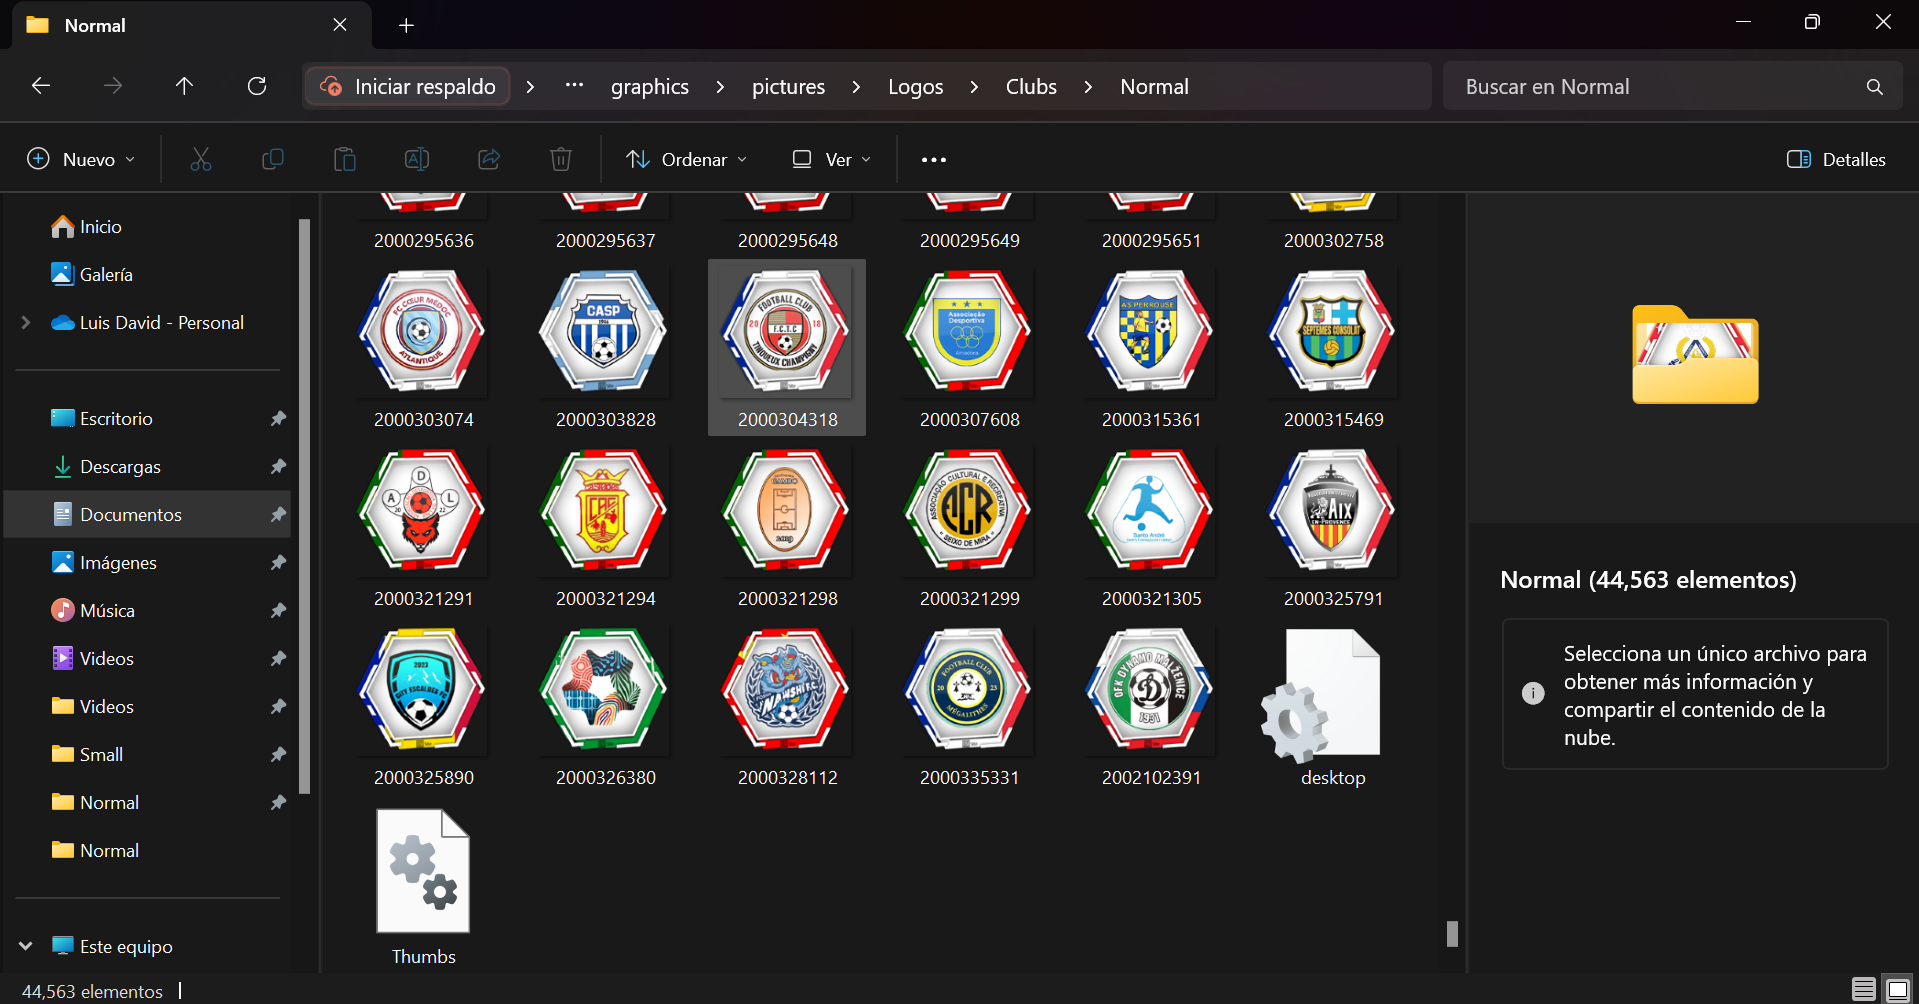Collapse the Este equipo tree node
1919x1004 pixels.
pos(26,946)
